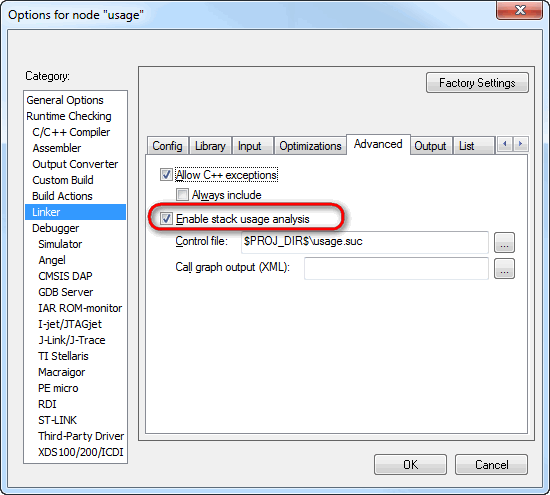Select the C/C++ Compiler category
550x495 pixels.
point(71,132)
